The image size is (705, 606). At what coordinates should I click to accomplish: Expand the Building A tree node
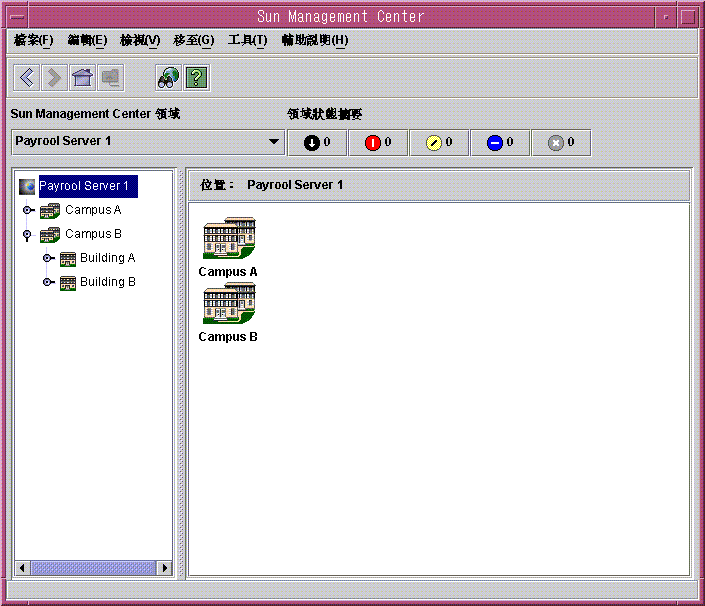pos(48,258)
